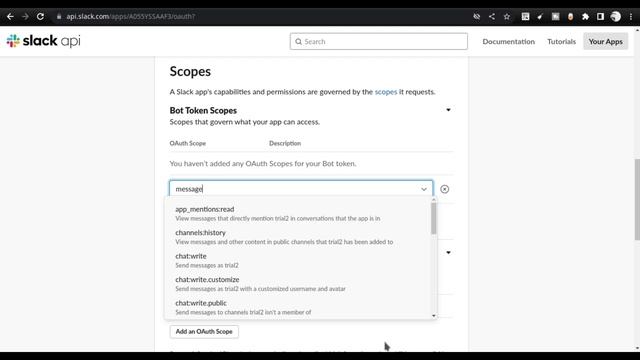Open the Documentation menu item
This screenshot has width=640, height=360.
[x=508, y=41]
